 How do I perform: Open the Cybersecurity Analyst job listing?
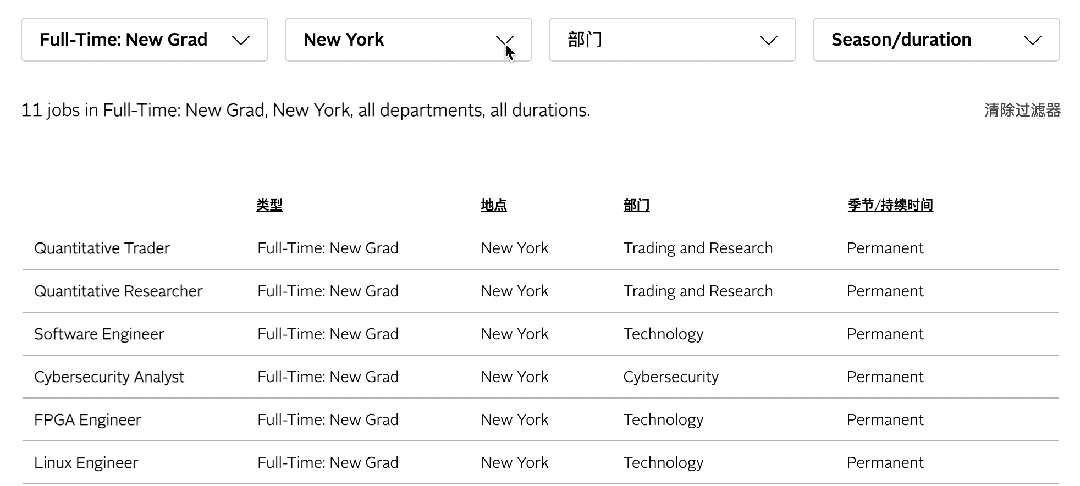[x=109, y=377]
